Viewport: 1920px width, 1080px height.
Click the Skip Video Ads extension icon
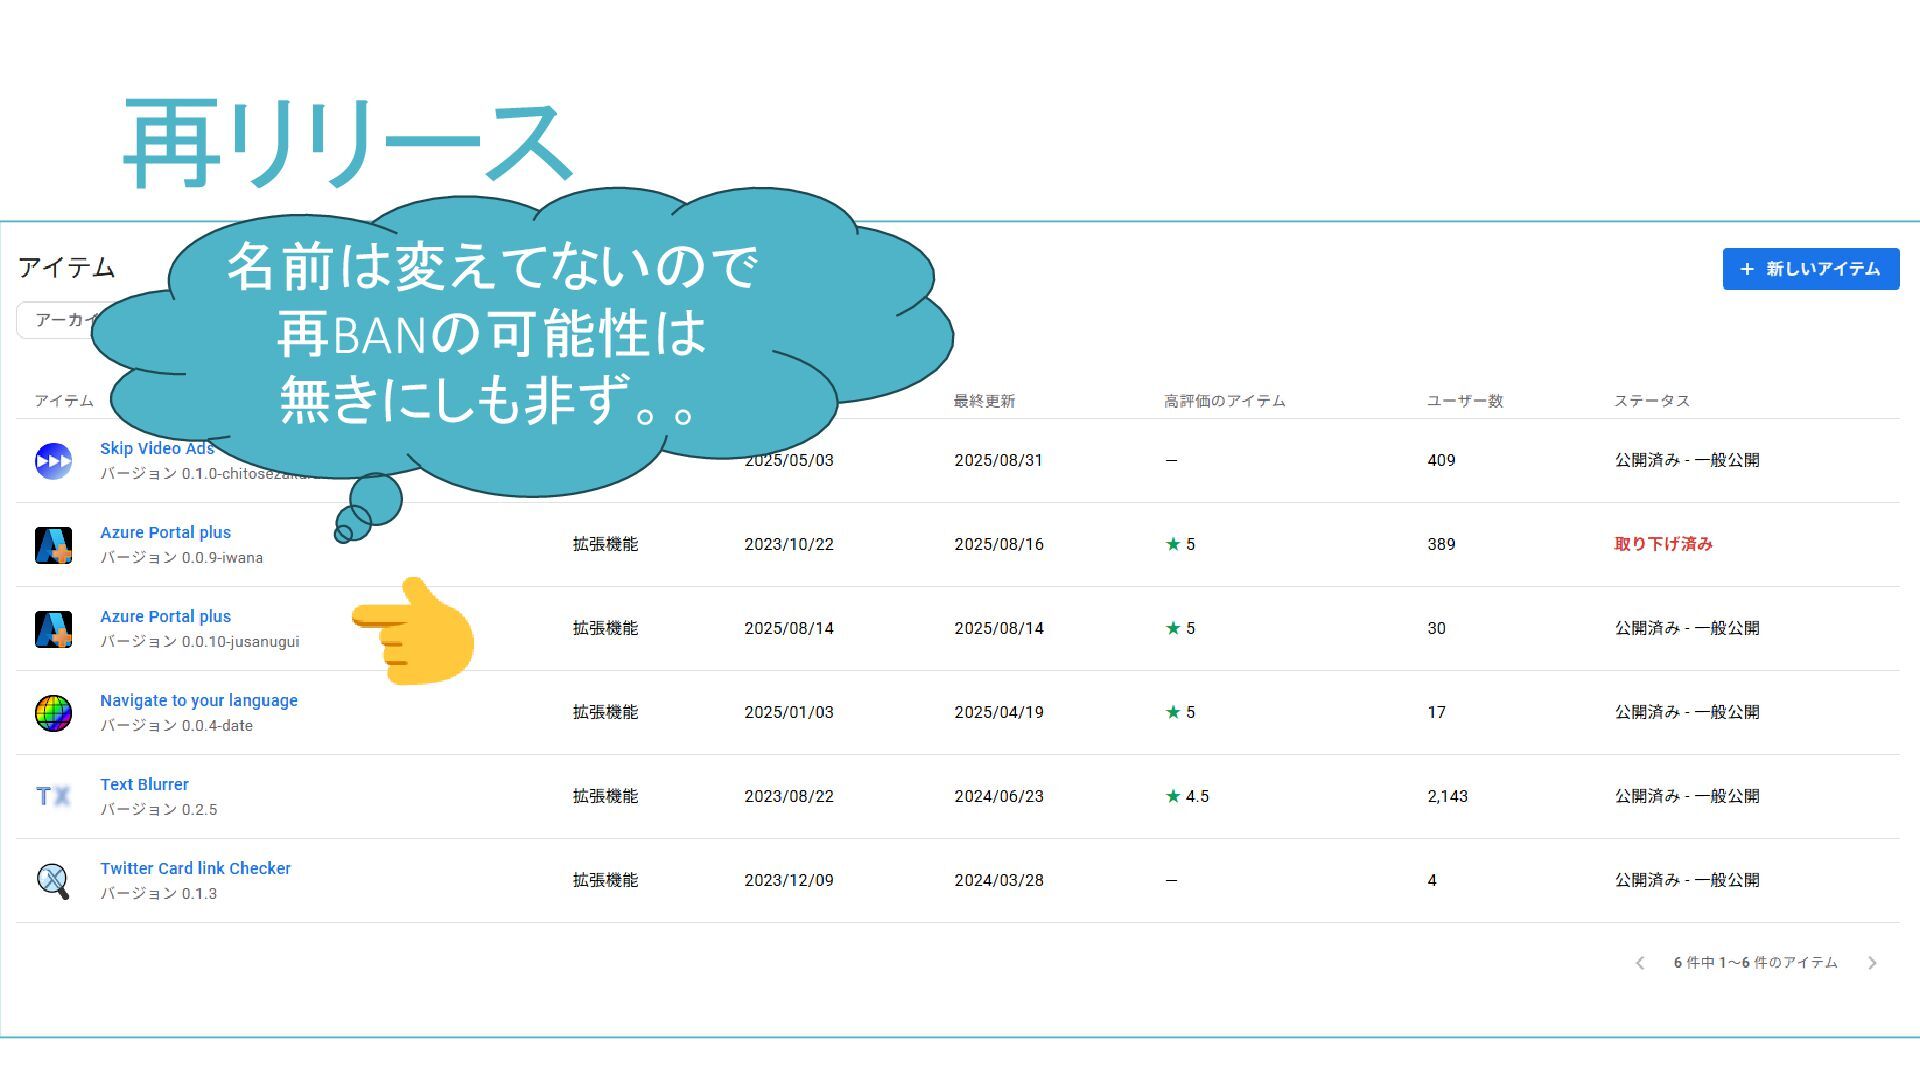[x=53, y=461]
